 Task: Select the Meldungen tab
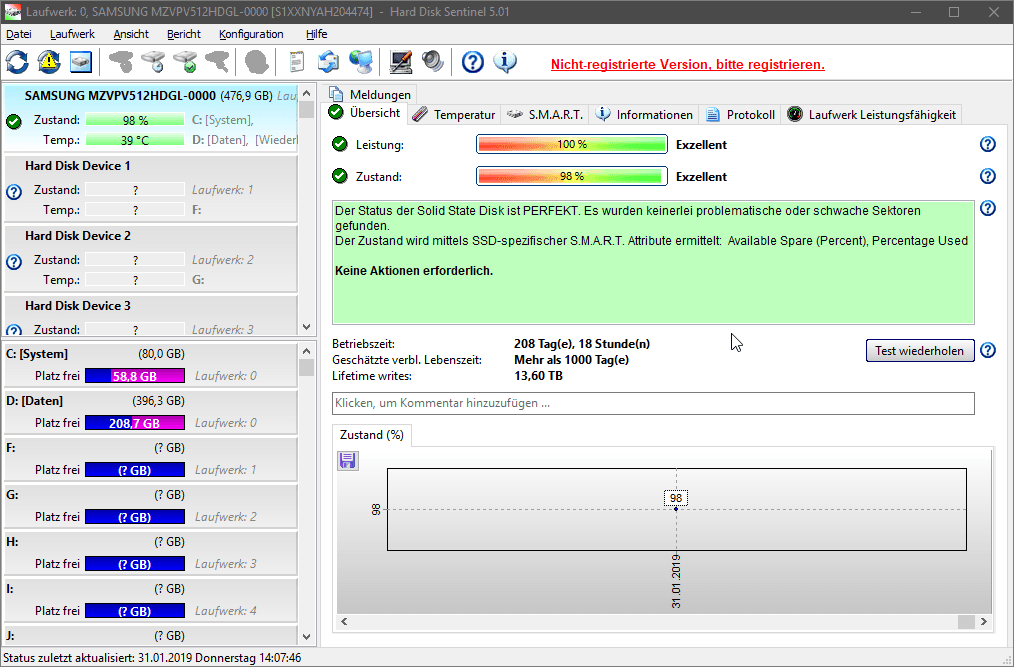(x=370, y=94)
